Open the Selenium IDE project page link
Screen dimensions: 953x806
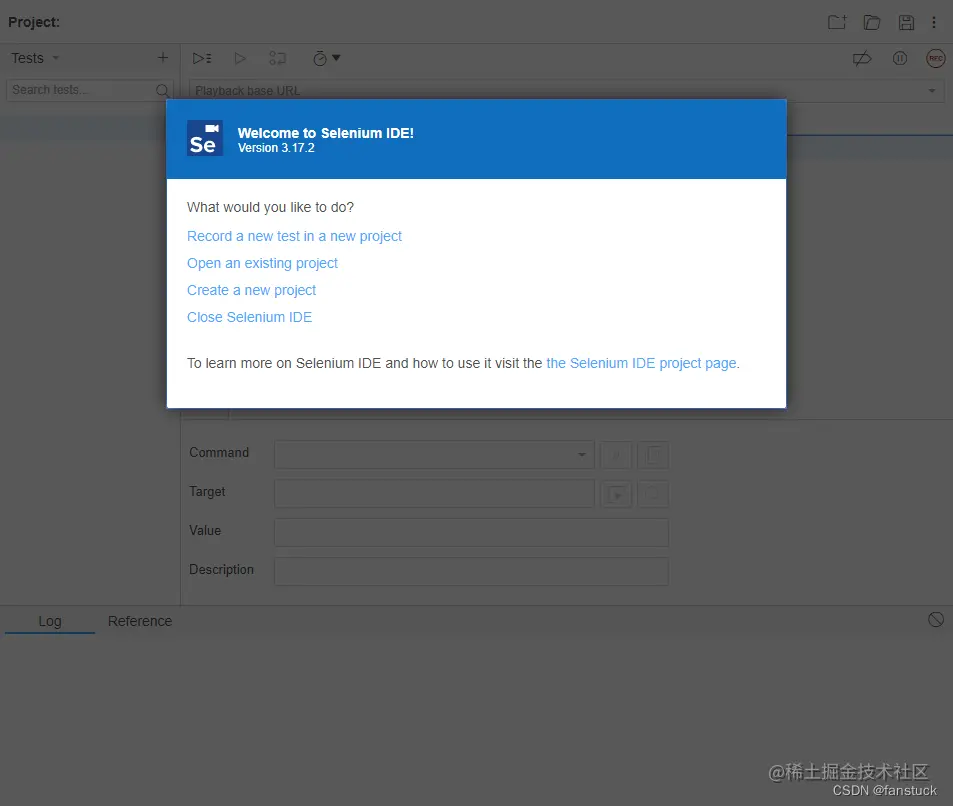[641, 363]
